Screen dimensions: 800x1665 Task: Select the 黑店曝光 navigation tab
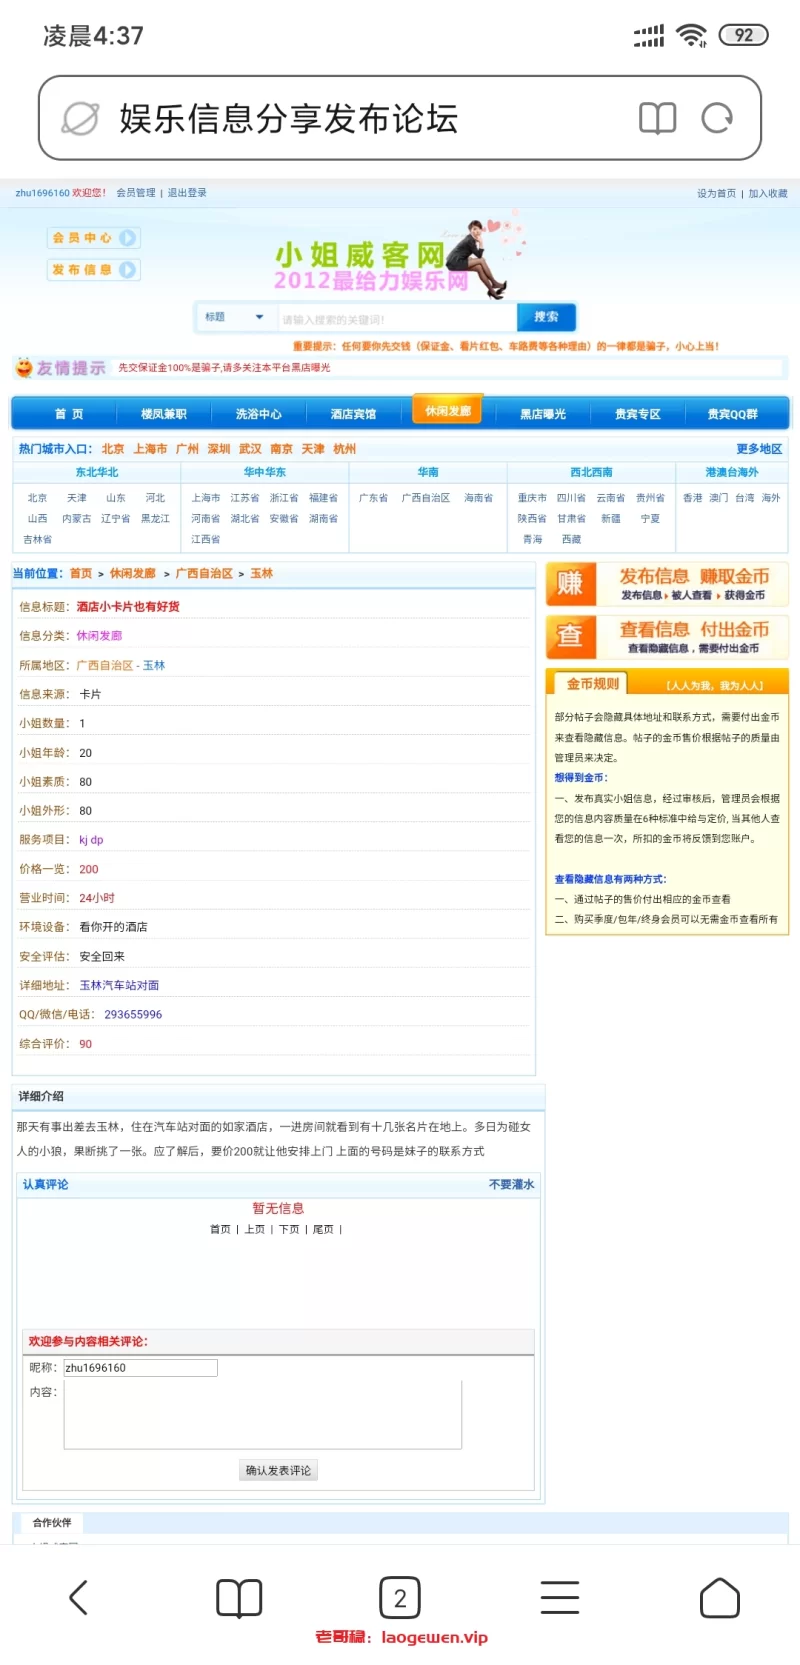(x=542, y=414)
